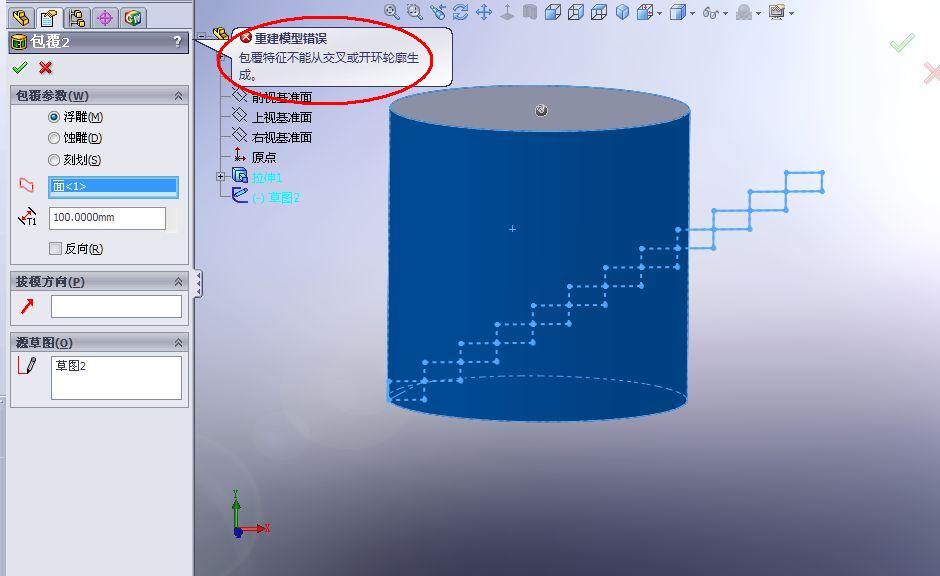Click the Hide/Show Items glasses icon
940x576 pixels.
click(x=710, y=12)
